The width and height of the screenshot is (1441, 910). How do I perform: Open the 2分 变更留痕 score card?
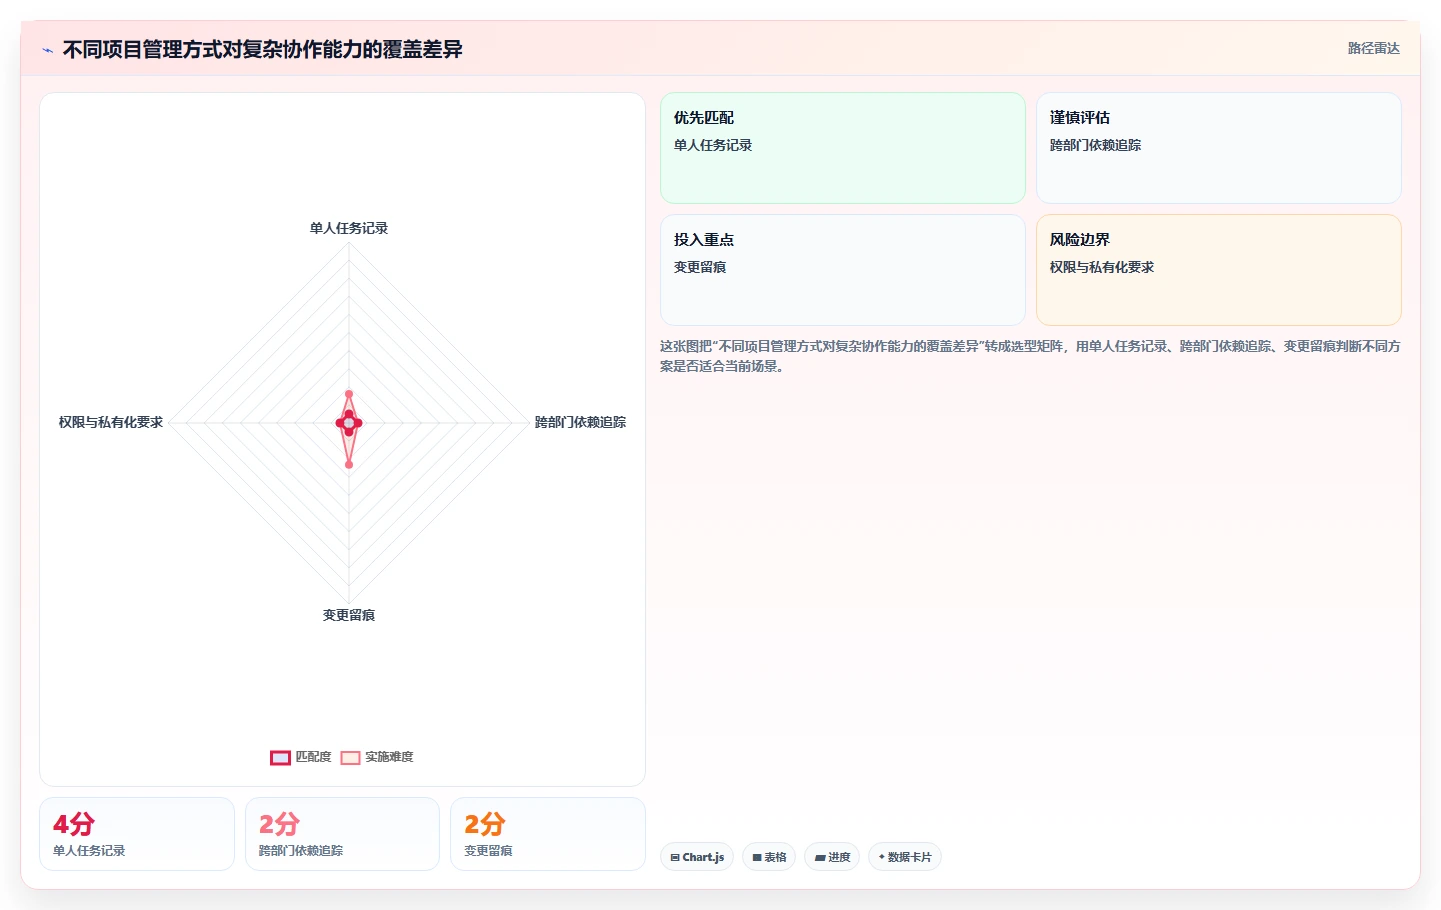tap(548, 834)
